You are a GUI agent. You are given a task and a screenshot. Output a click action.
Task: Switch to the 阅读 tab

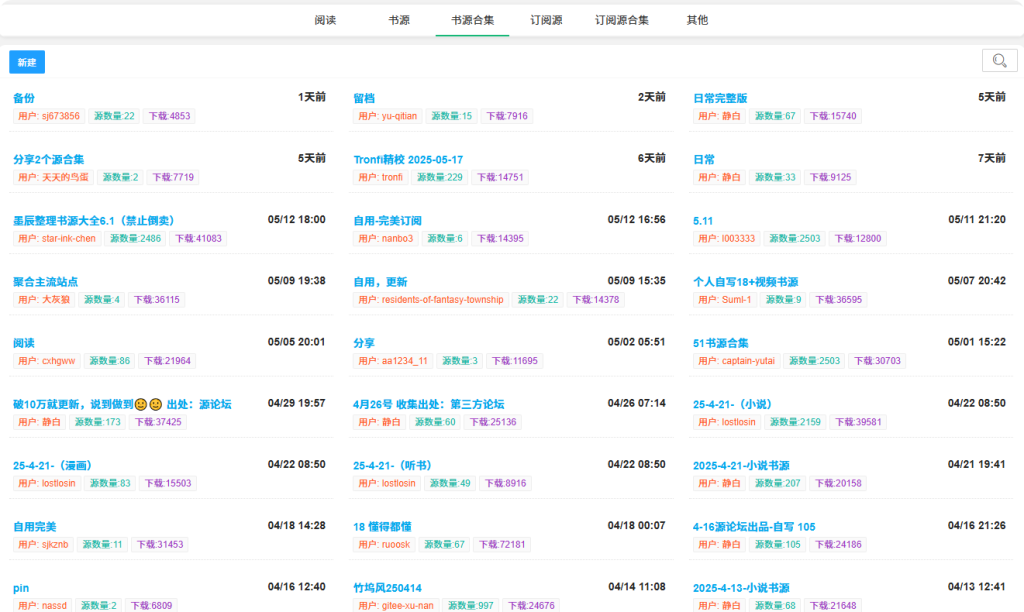pyautogui.click(x=325, y=20)
